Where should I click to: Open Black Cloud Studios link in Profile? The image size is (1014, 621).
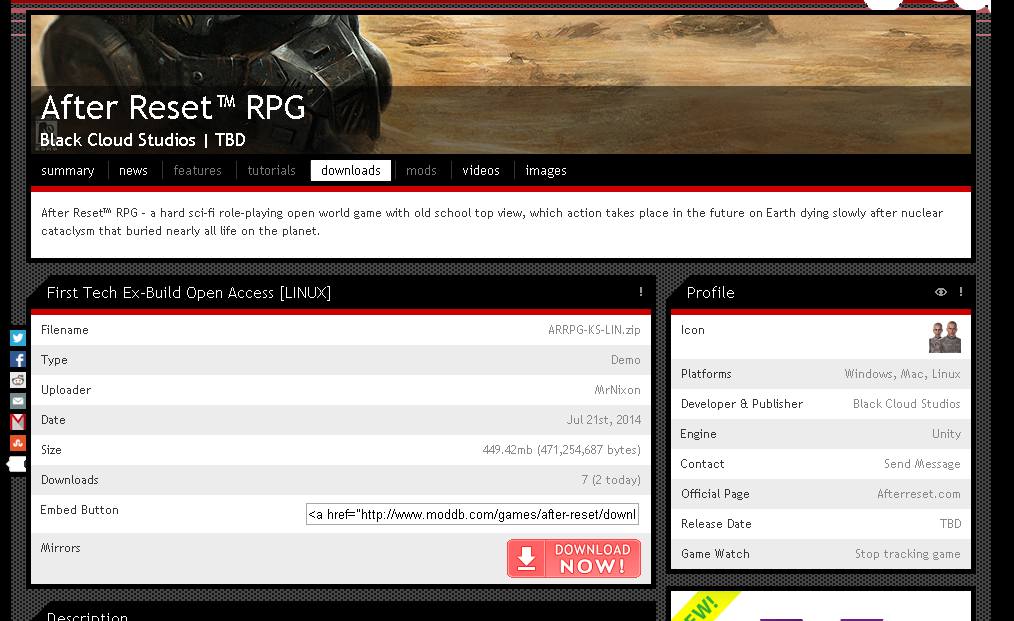point(907,404)
